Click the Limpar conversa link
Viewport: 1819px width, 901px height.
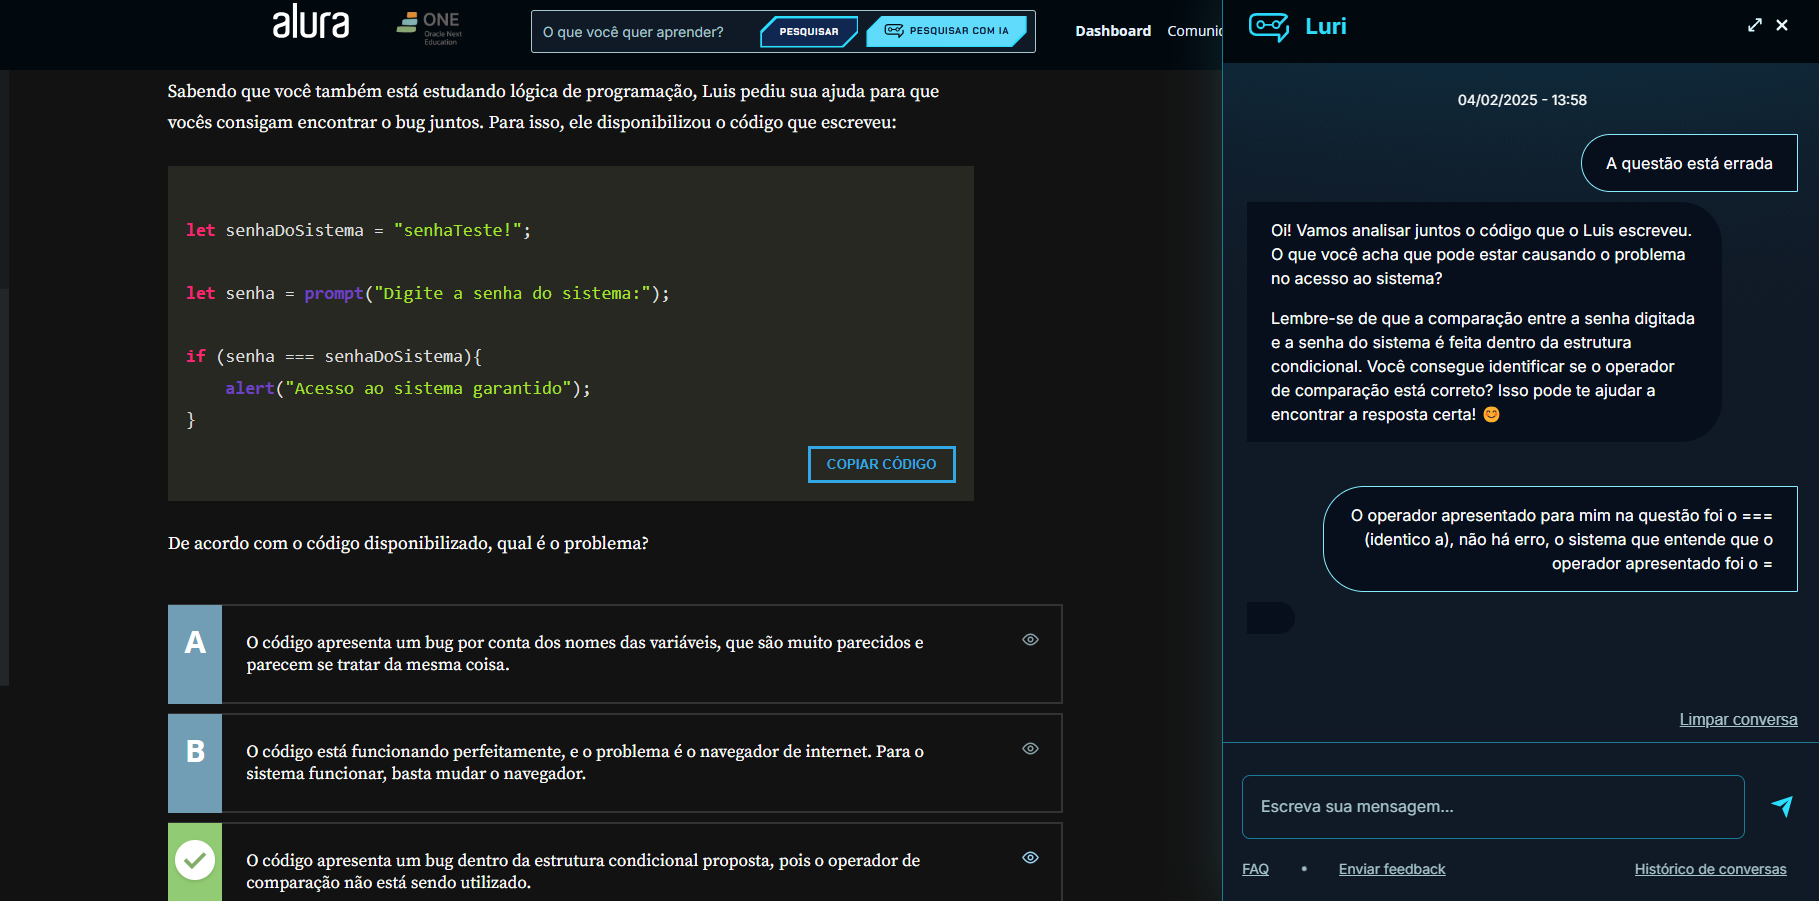tap(1738, 719)
